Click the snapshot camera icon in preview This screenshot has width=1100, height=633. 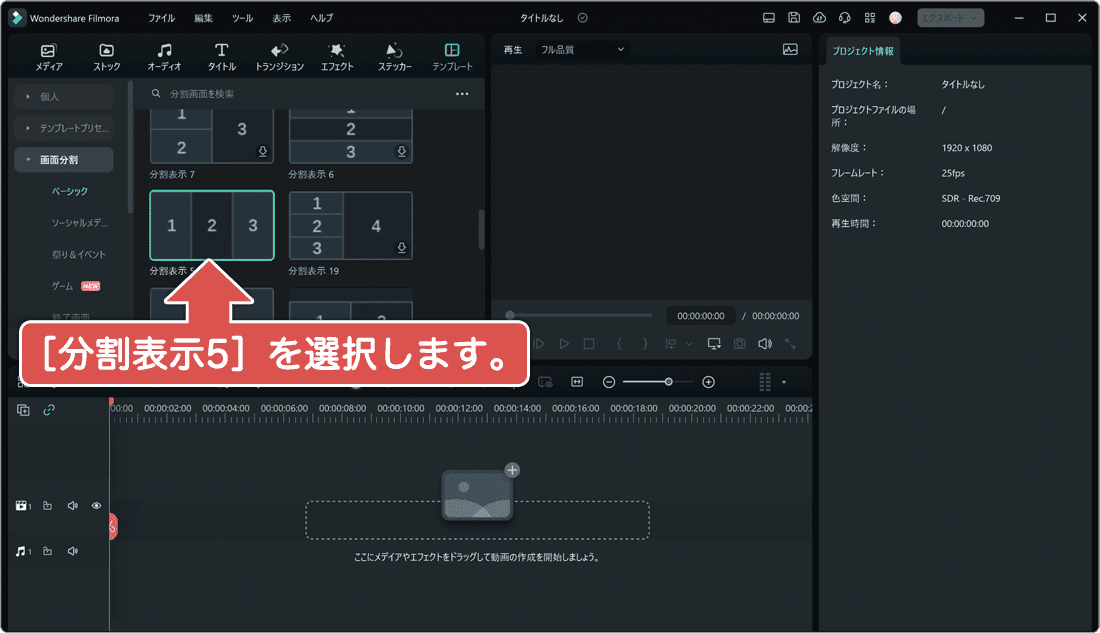click(739, 344)
